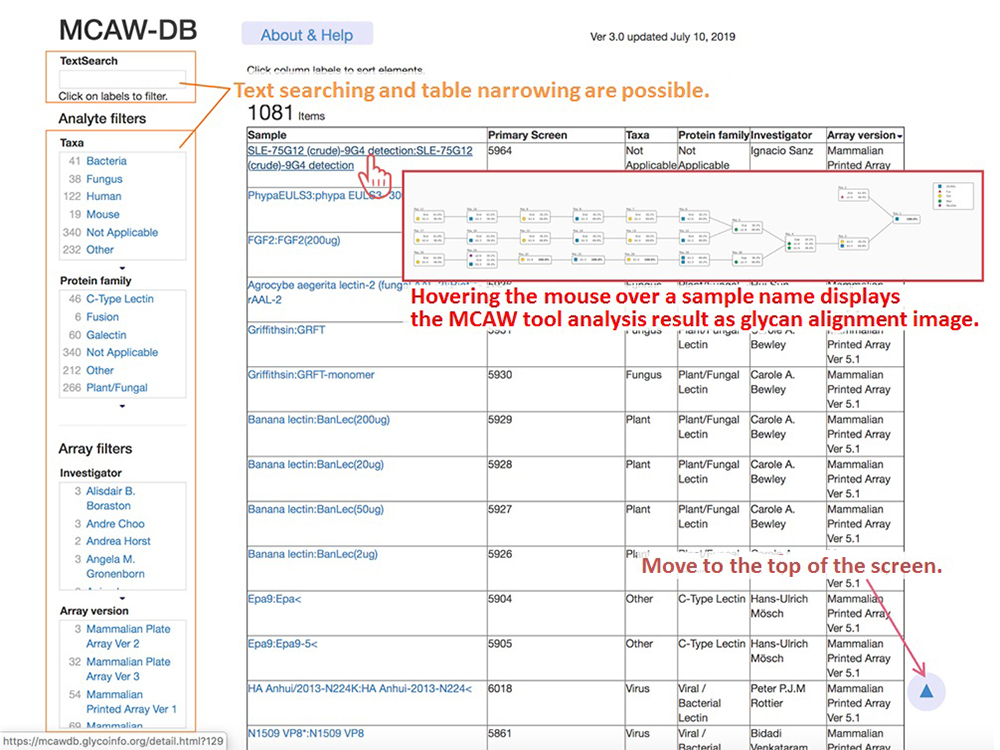The height and width of the screenshot is (750, 1000).
Task: Open Banana lectin:BanLec(50ug) sample
Action: (x=316, y=510)
